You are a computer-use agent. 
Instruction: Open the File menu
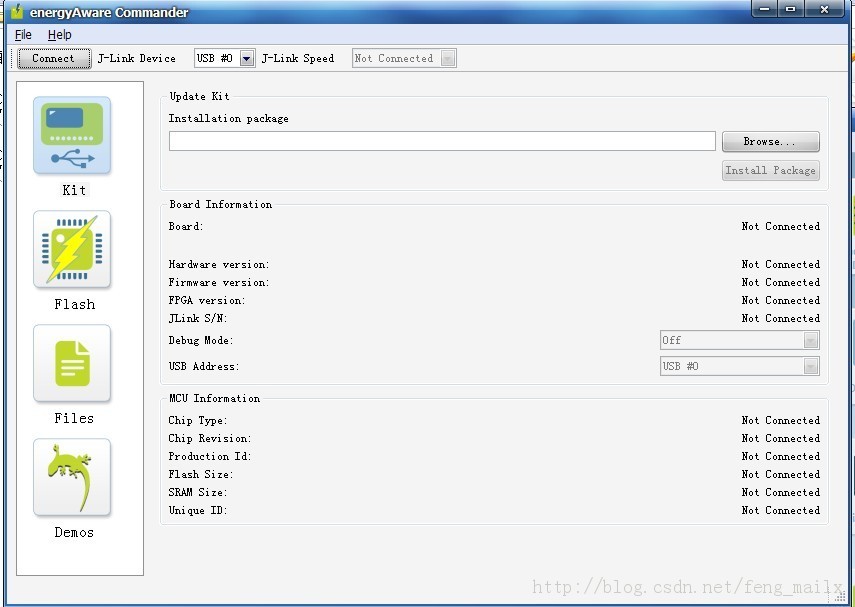(x=23, y=35)
